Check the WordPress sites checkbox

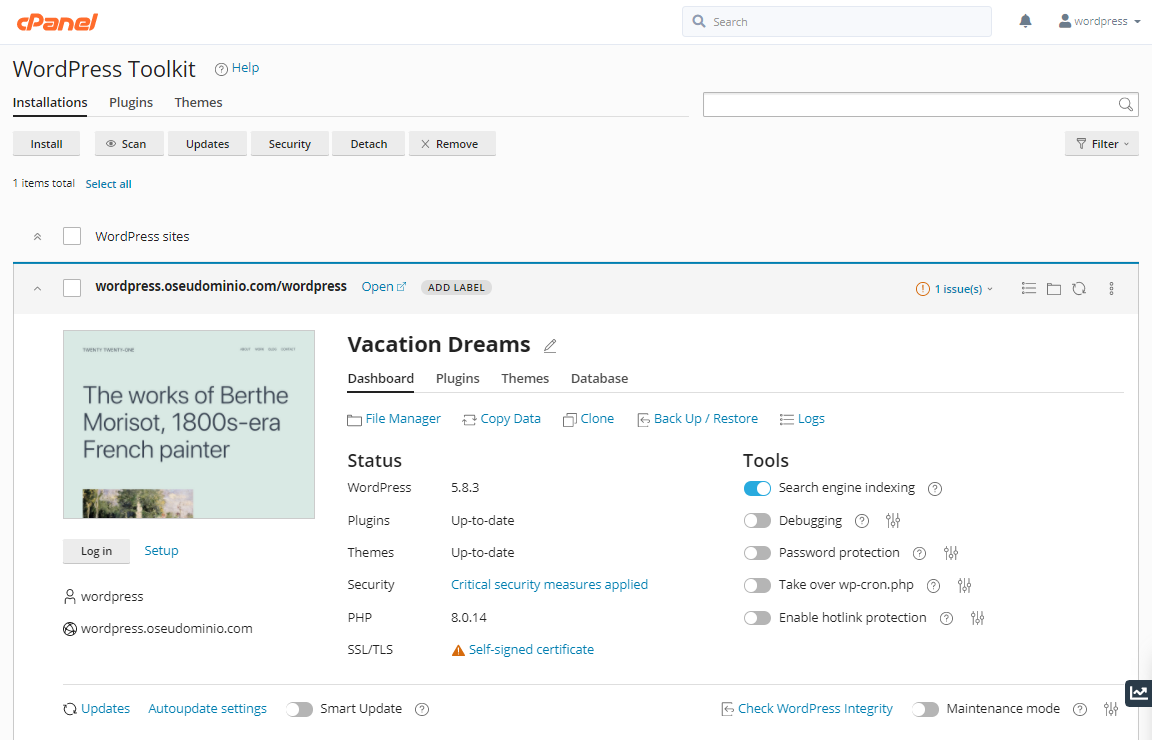click(72, 237)
